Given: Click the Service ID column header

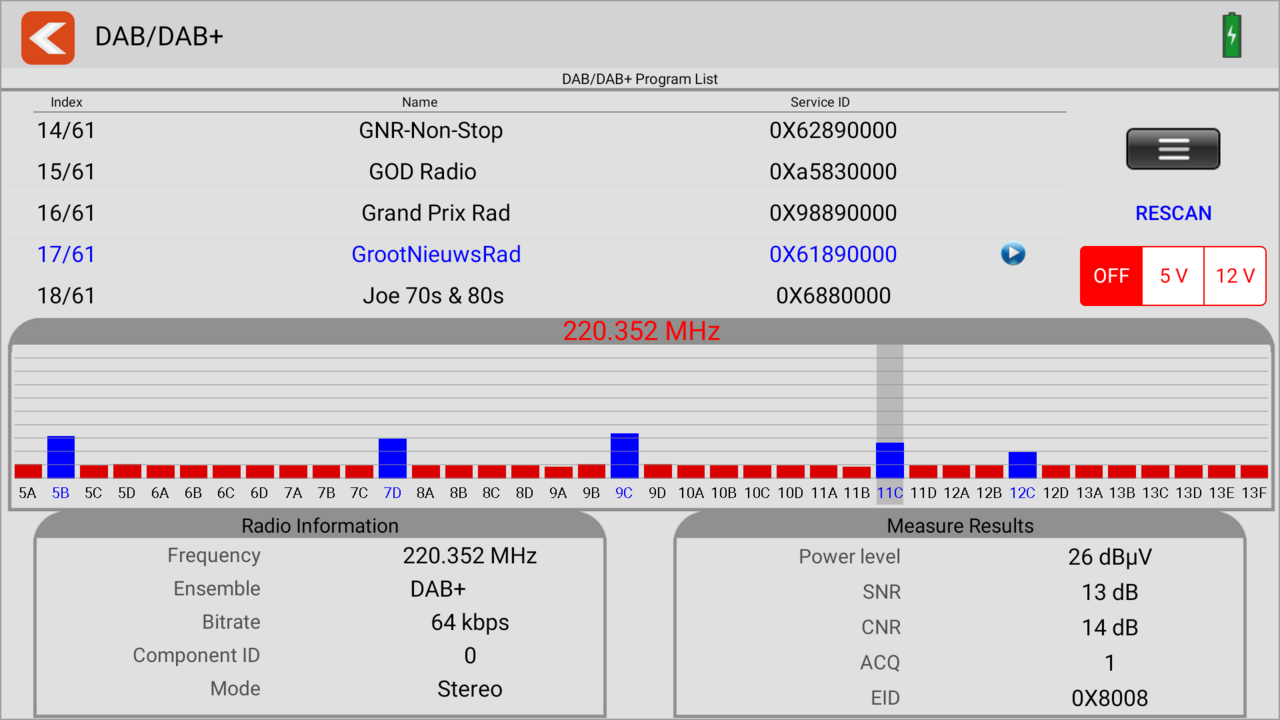Looking at the screenshot, I should tap(820, 102).
